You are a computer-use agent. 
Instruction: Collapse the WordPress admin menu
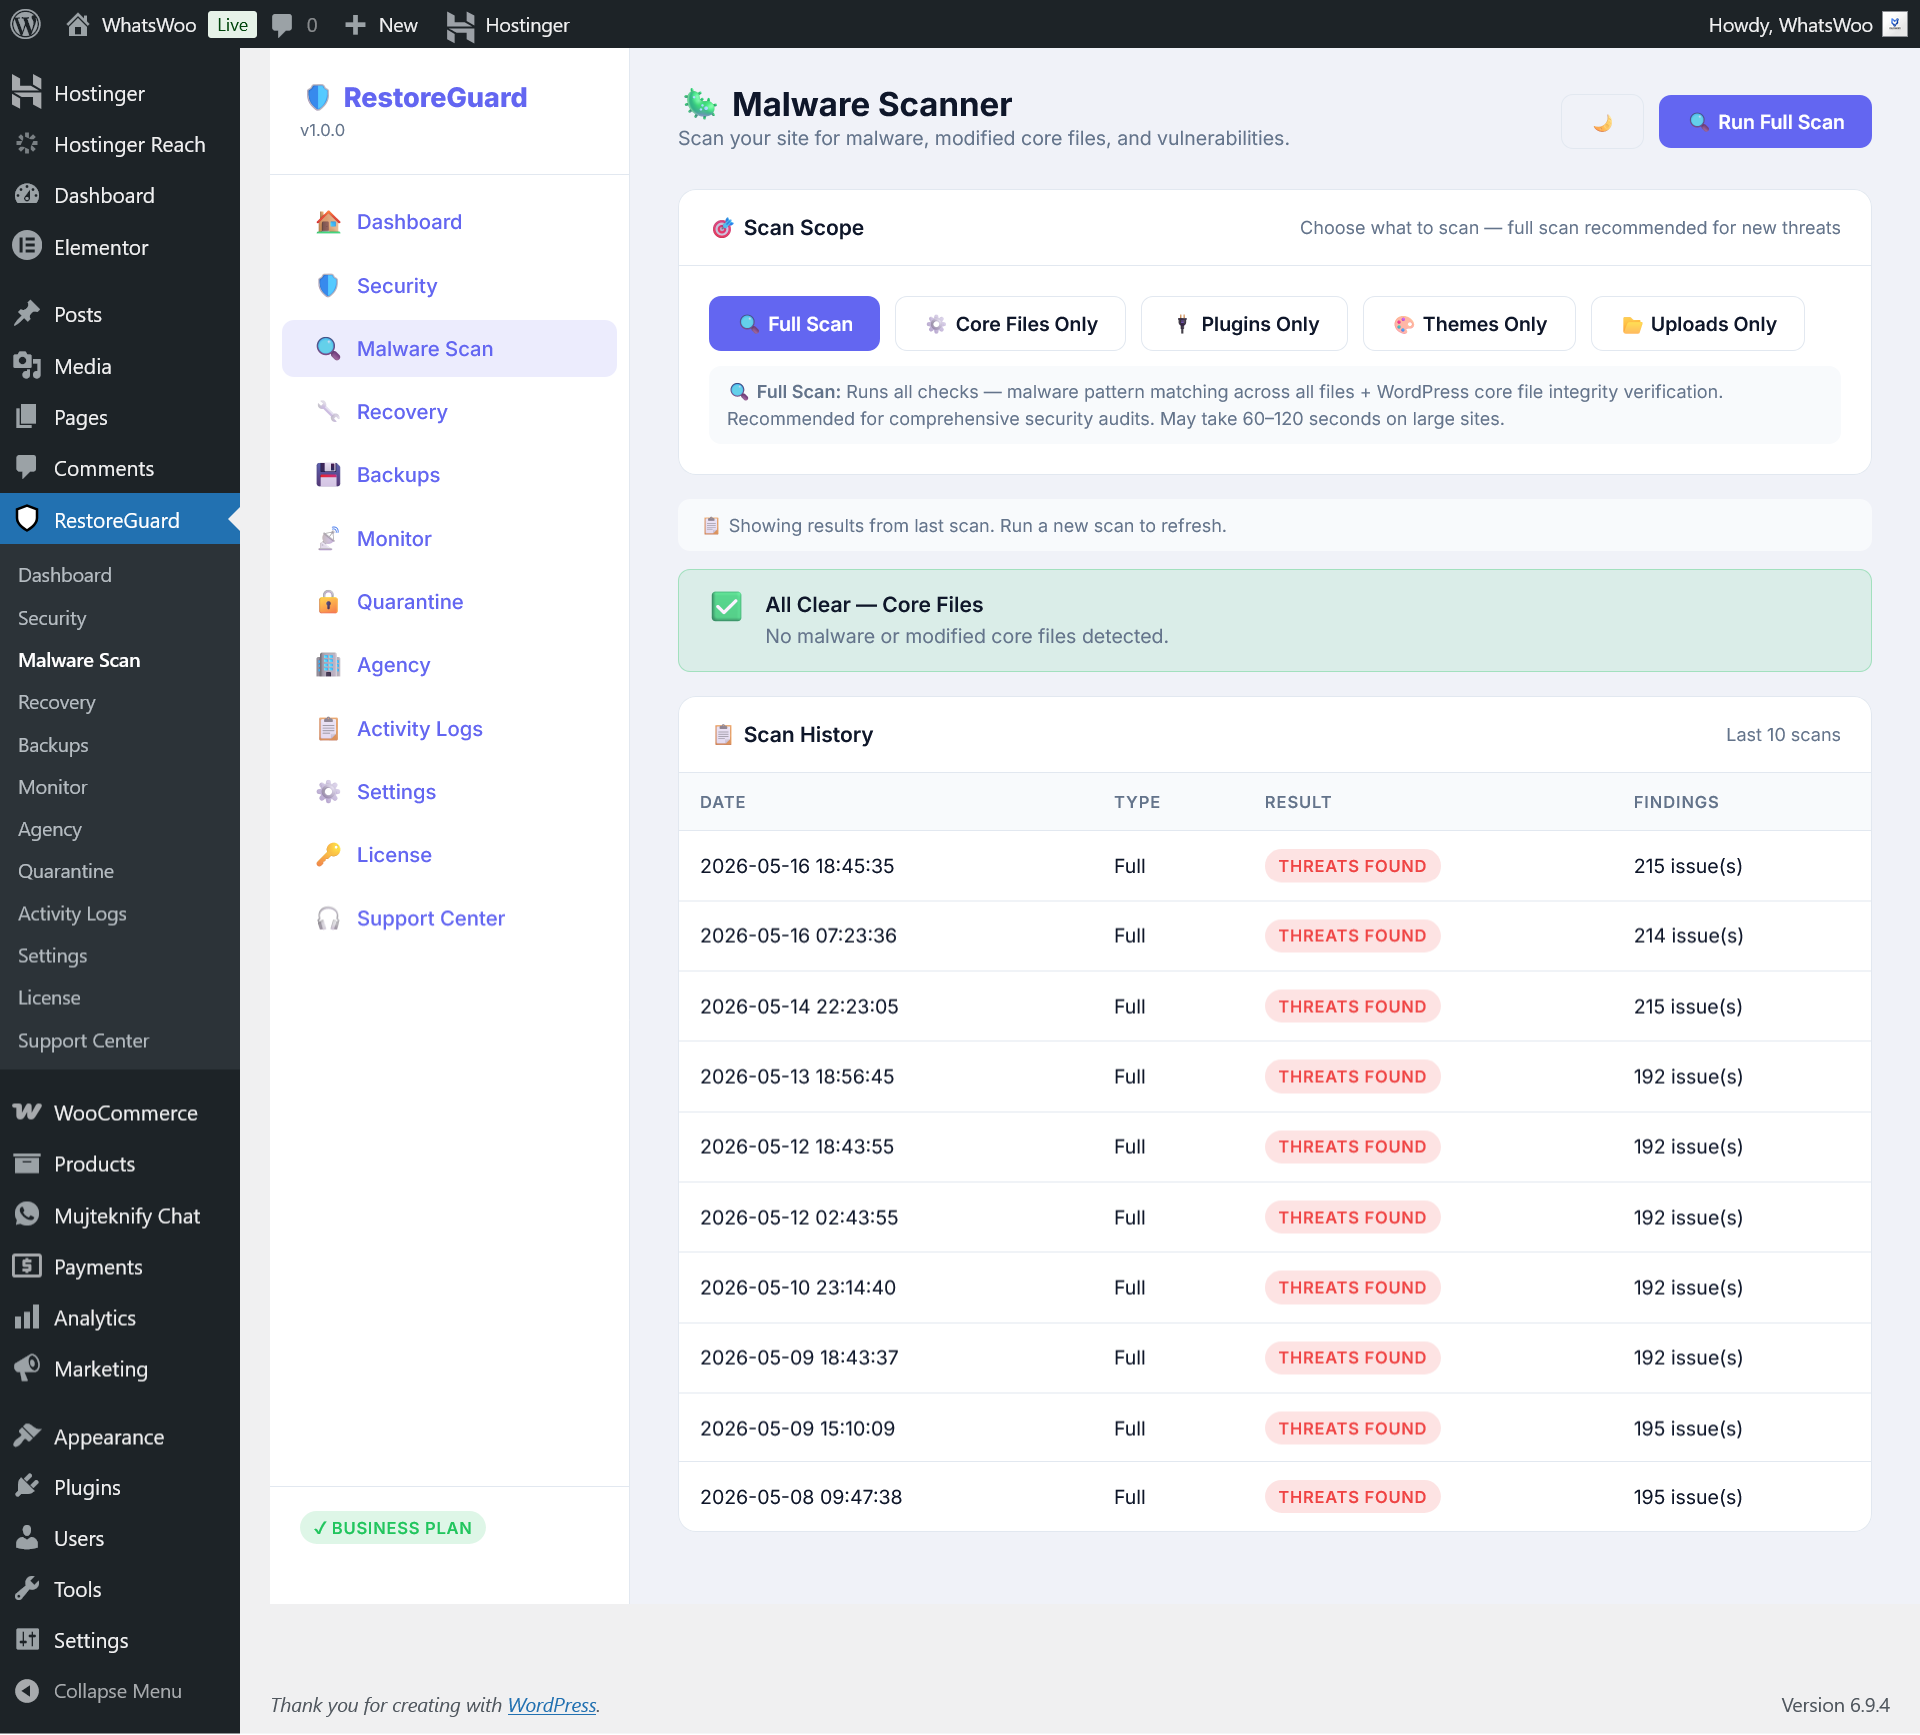coord(120,1691)
